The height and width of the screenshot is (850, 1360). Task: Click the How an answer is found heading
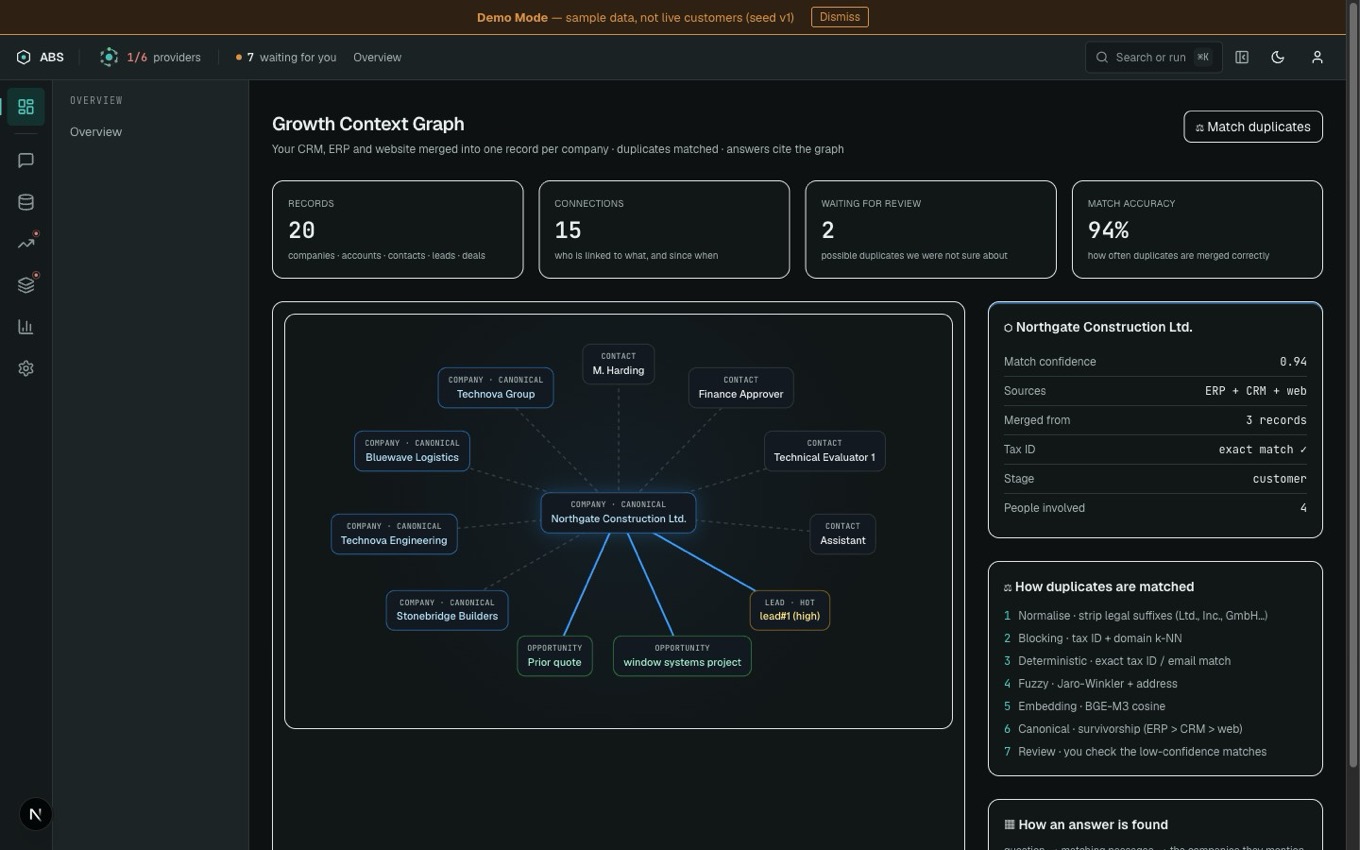pyautogui.click(x=1093, y=825)
